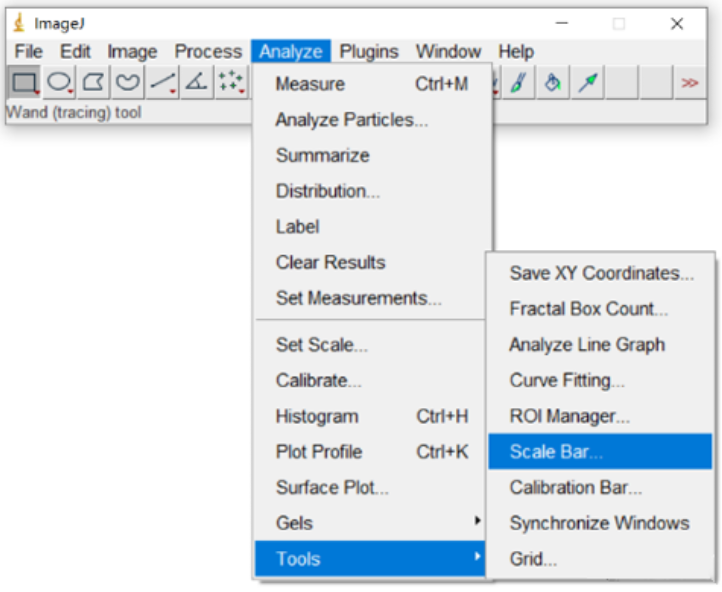722x592 pixels.
Task: Select the Oval selection tool
Action: pyautogui.click(x=59, y=83)
